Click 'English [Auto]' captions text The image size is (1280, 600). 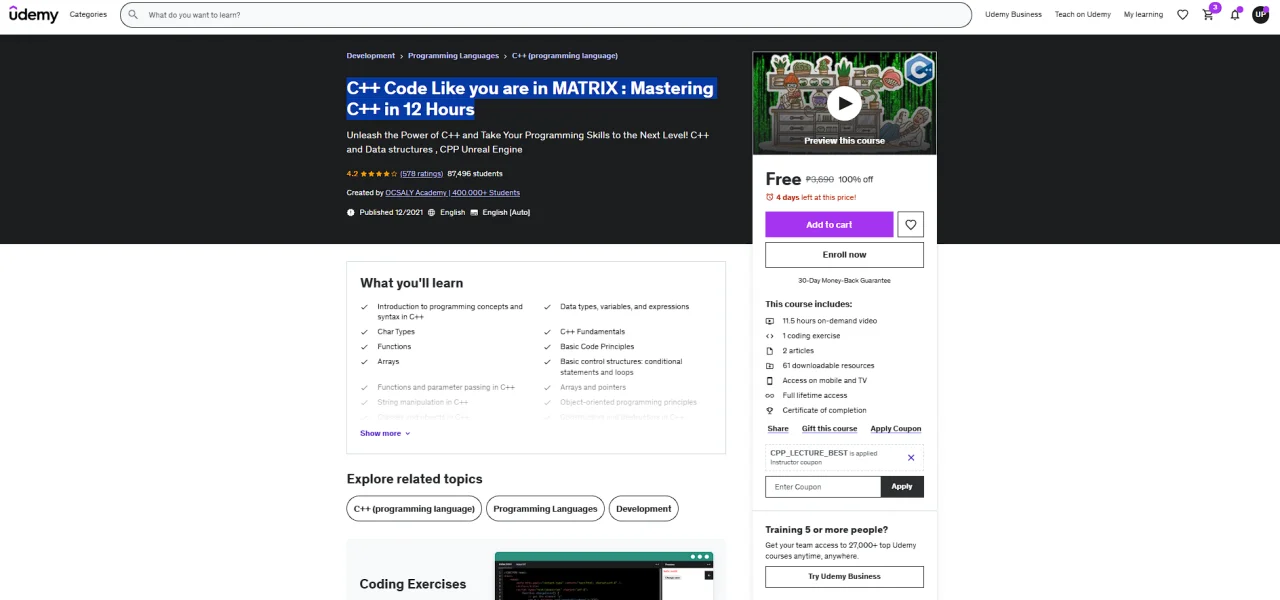506,213
